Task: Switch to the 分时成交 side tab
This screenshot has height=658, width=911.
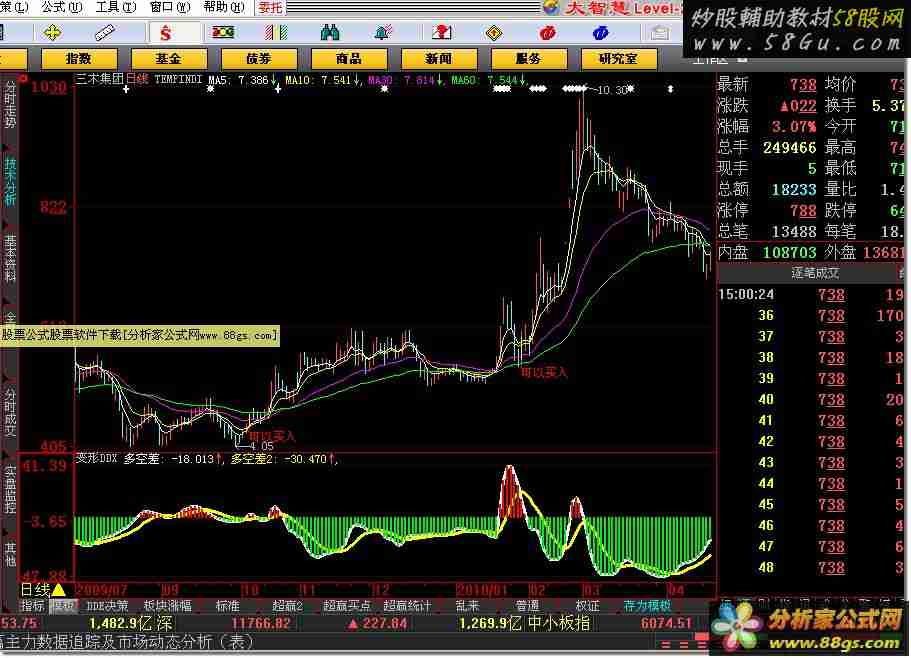Action: [10, 412]
